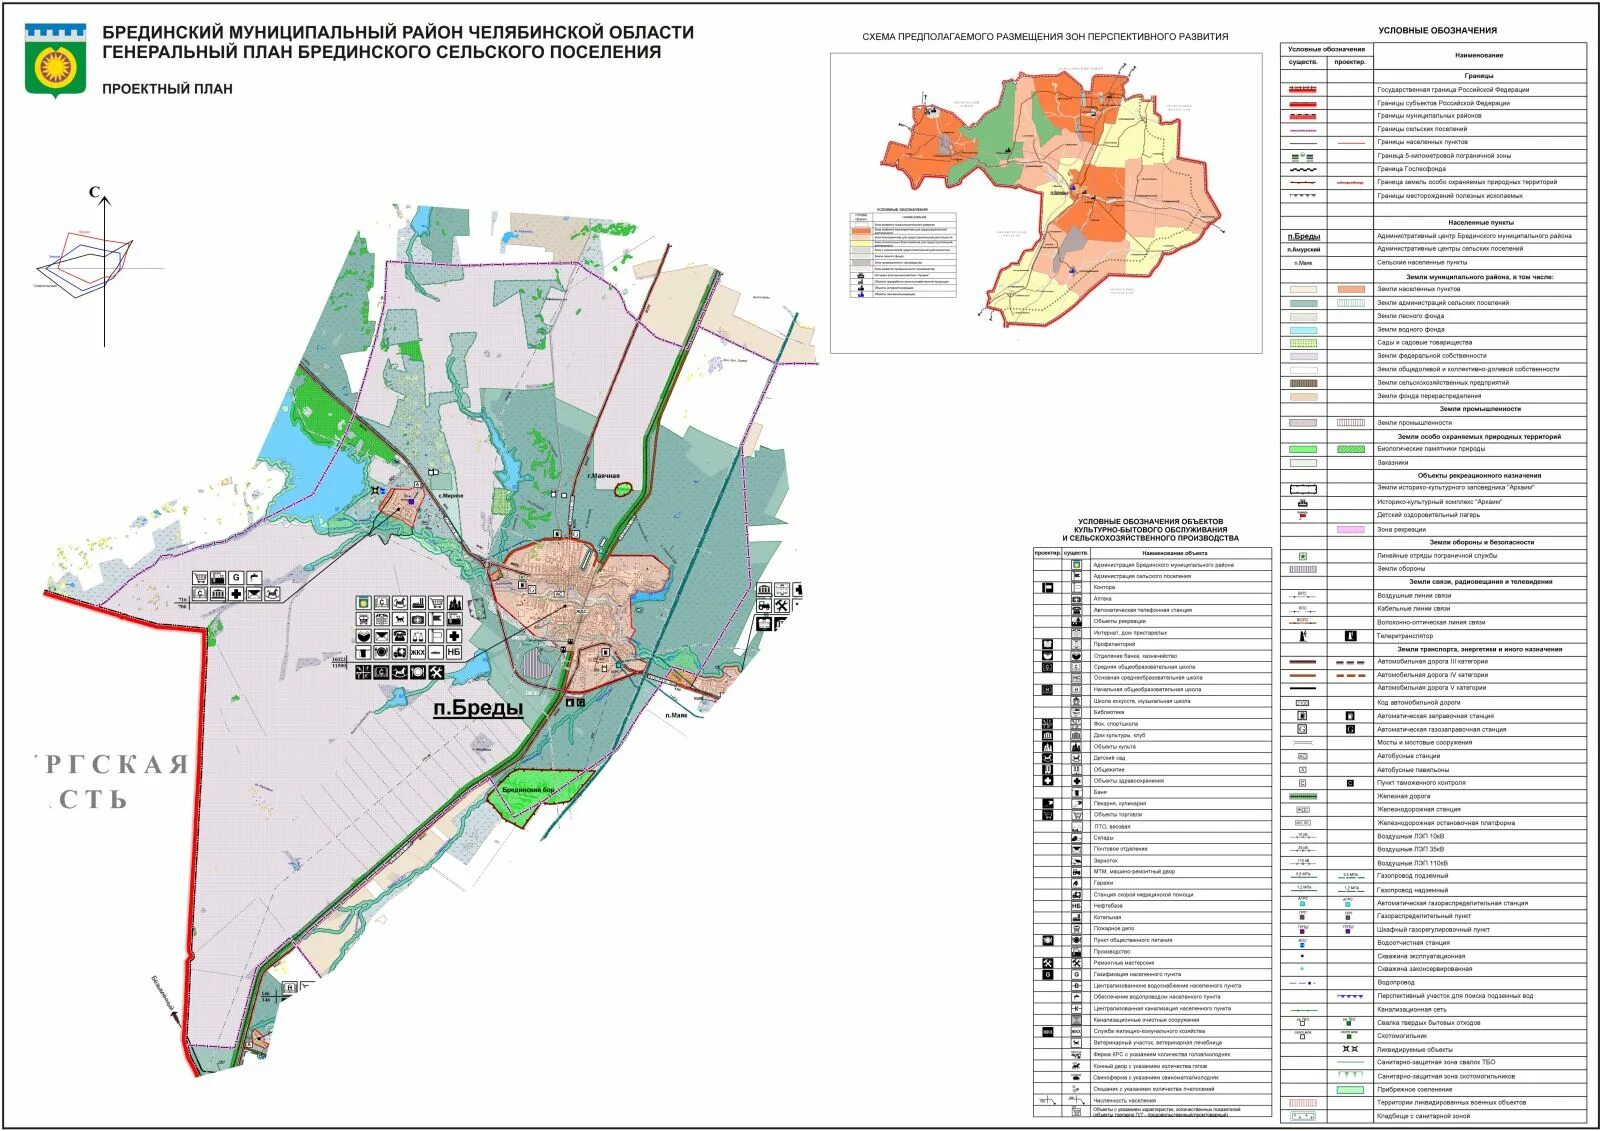Select the existing Аптека legend icon

pyautogui.click(x=1076, y=599)
